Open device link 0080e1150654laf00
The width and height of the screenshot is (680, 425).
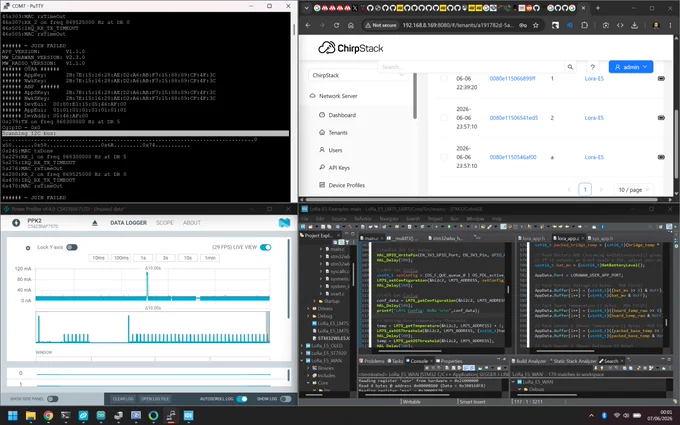513,157
